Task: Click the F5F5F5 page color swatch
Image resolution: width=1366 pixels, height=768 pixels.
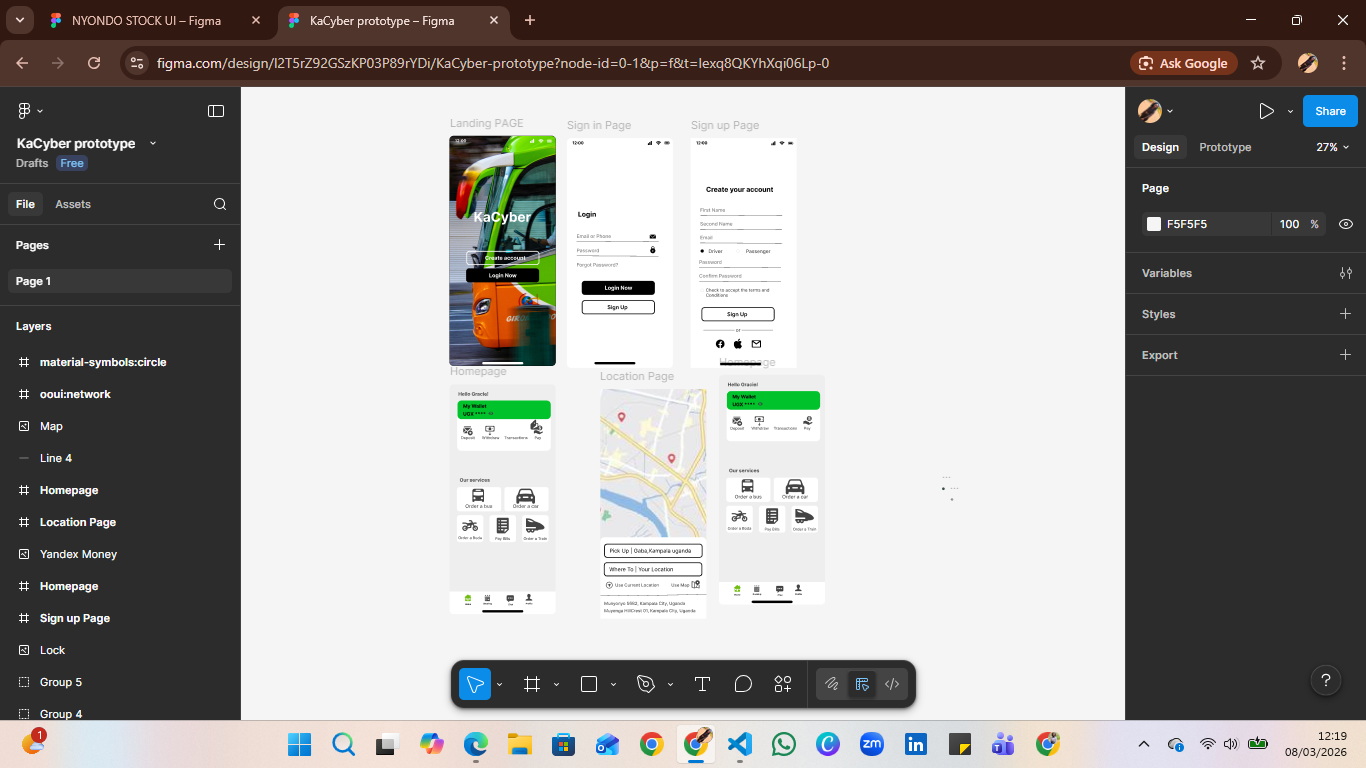Action: [x=1154, y=224]
